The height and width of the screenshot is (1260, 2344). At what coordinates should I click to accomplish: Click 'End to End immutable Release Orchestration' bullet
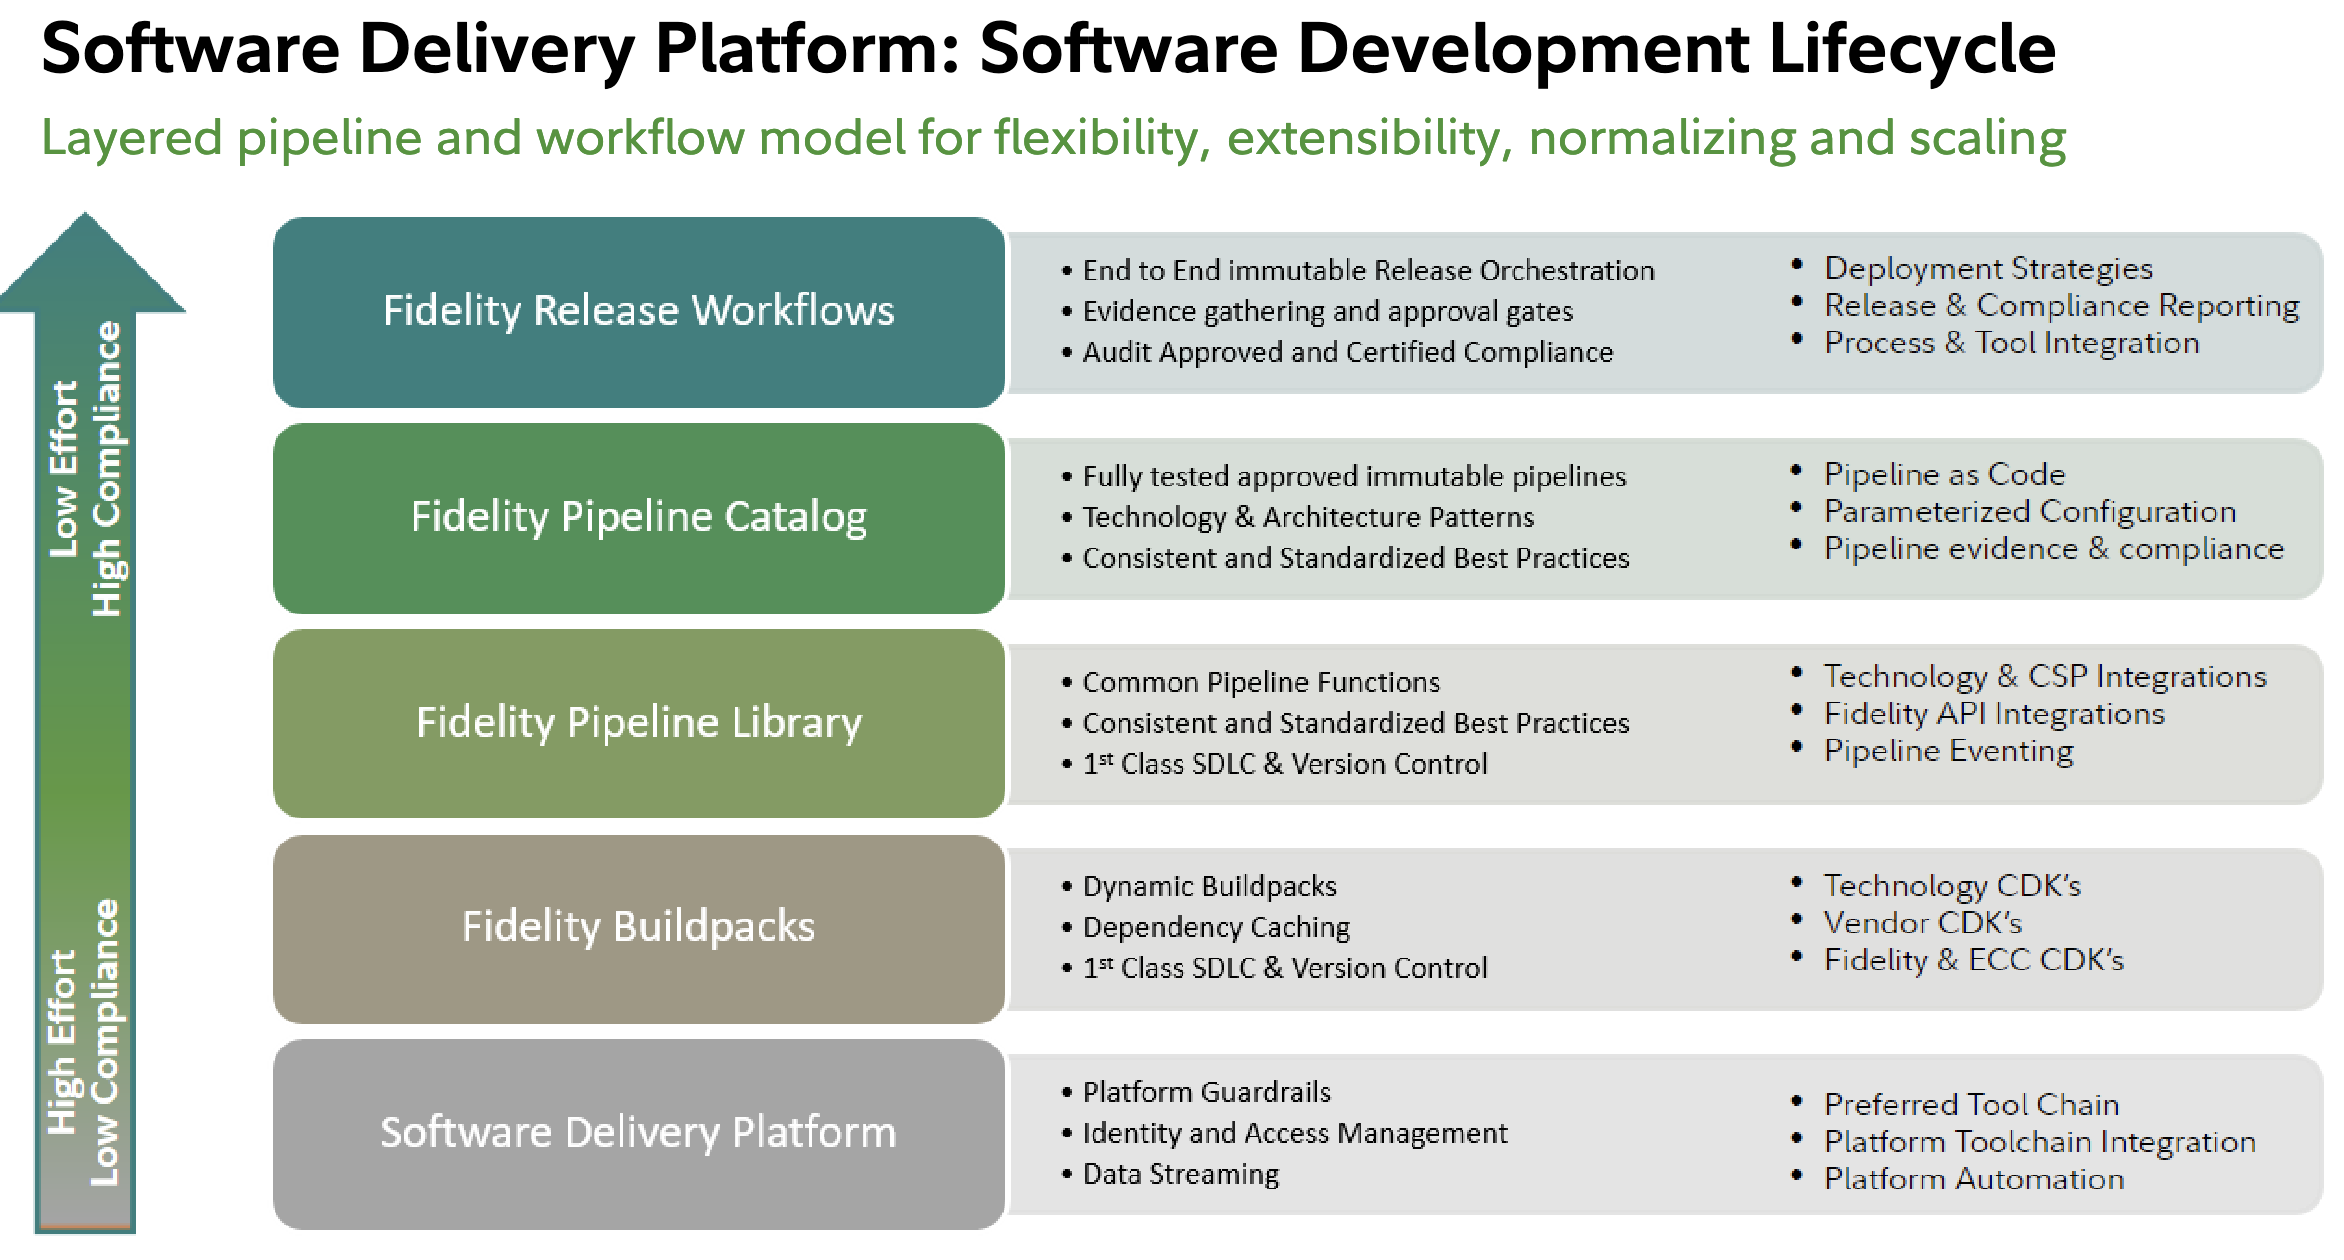(x=1368, y=271)
